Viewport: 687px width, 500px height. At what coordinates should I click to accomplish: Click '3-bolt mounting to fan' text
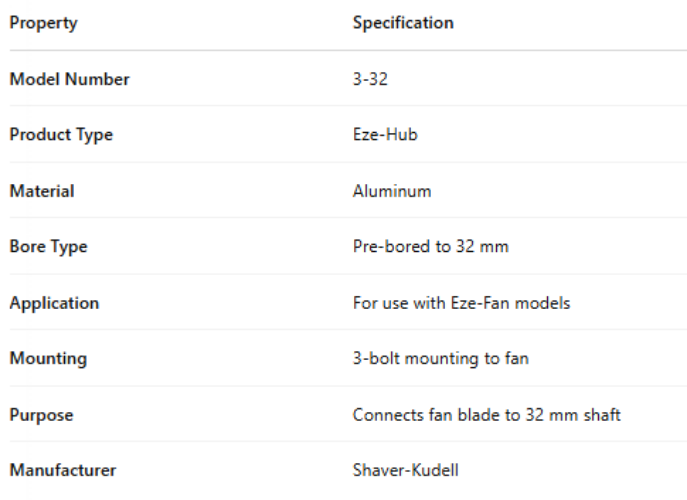pyautogui.click(x=440, y=358)
